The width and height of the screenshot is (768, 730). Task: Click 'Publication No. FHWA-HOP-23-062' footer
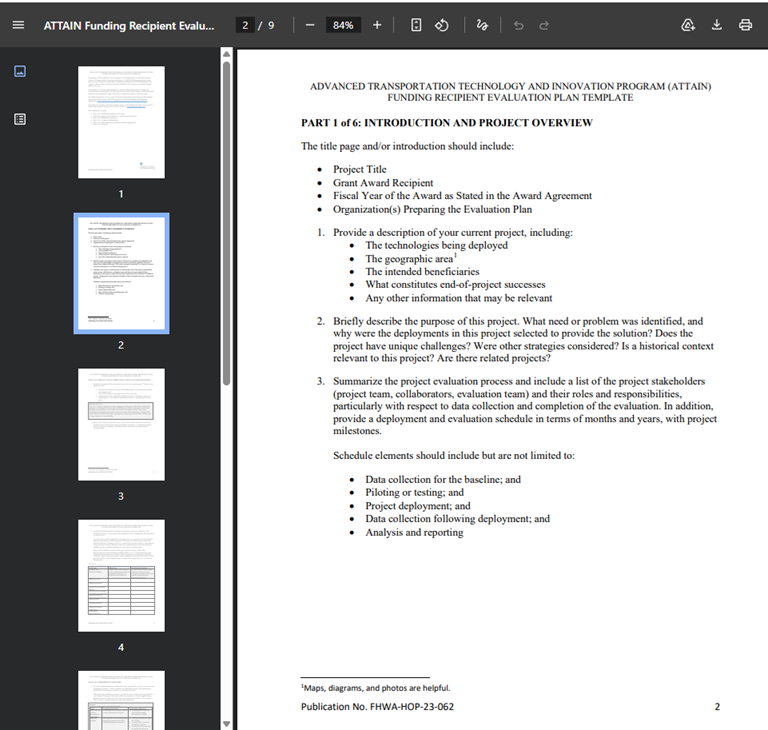pyautogui.click(x=377, y=706)
